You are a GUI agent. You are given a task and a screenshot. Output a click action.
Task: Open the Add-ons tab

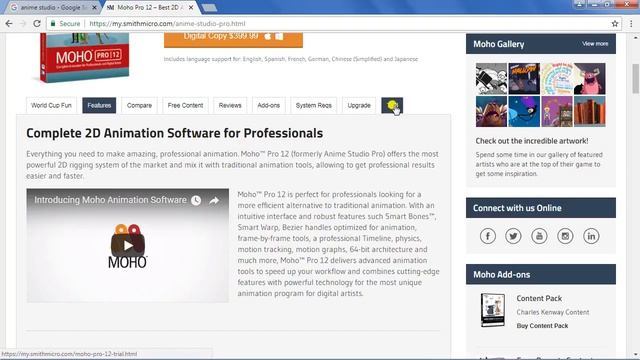tap(269, 105)
